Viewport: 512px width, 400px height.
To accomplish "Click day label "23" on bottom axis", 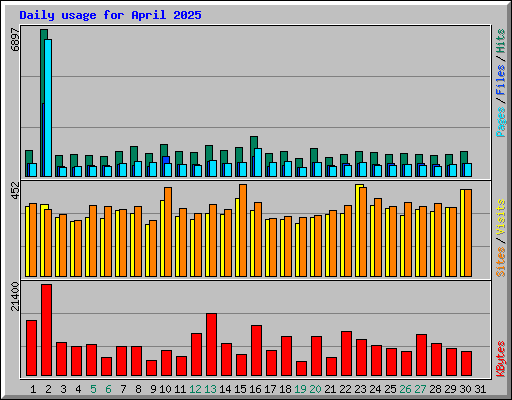I will (360, 389).
